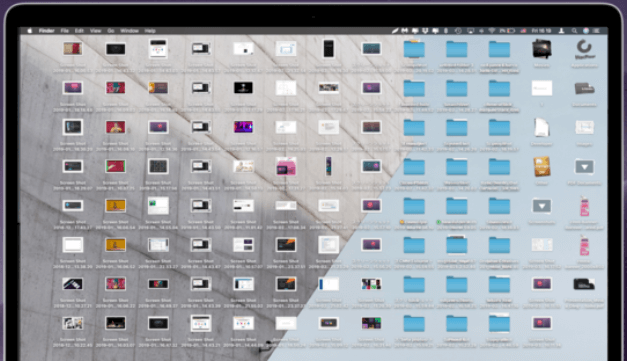The width and height of the screenshot is (627, 361).
Task: Click the Fri 16:10 menu bar clock
Action: click(541, 31)
